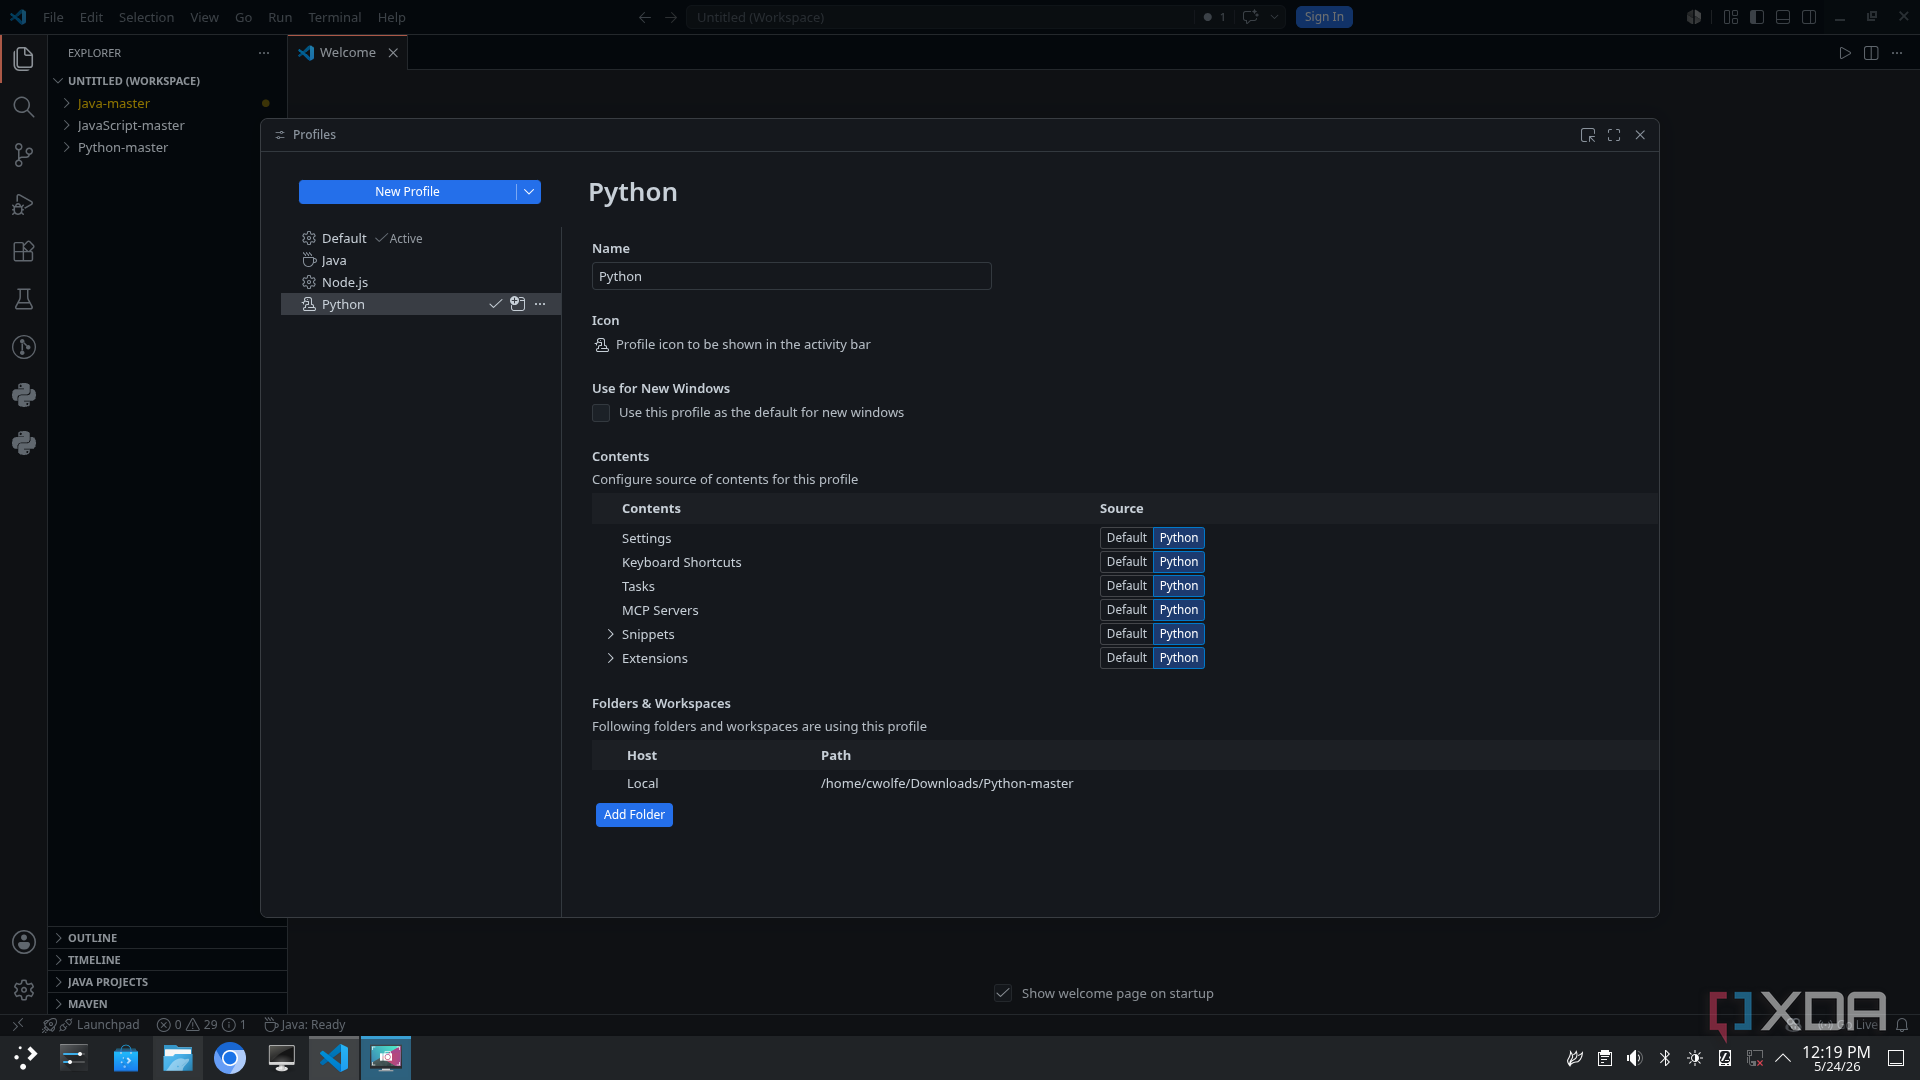
Task: Set Keyboard Shortcuts source to Python
Action: [1179, 562]
